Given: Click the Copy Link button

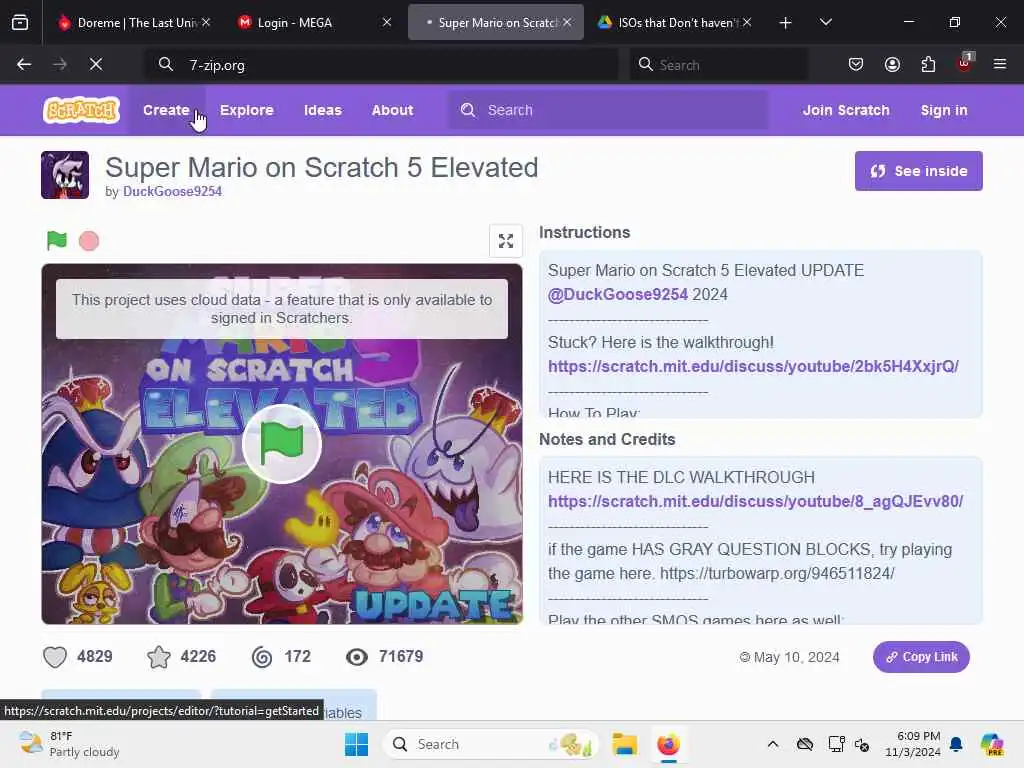Looking at the screenshot, I should [x=921, y=657].
